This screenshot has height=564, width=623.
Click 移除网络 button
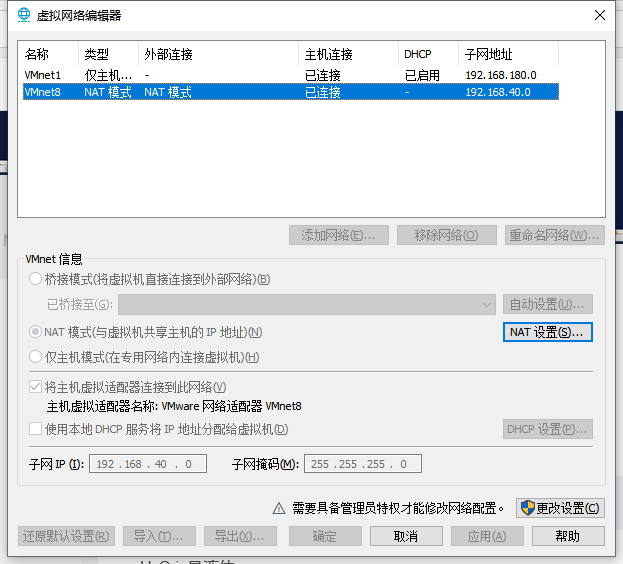point(447,235)
